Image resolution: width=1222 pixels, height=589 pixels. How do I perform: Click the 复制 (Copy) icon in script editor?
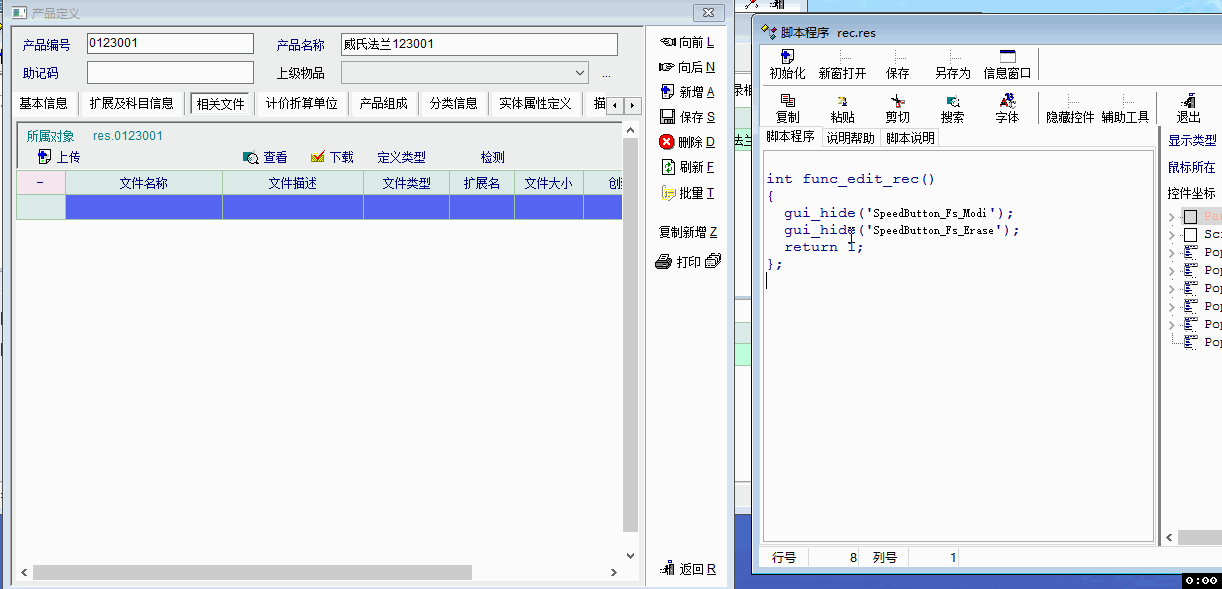click(787, 102)
